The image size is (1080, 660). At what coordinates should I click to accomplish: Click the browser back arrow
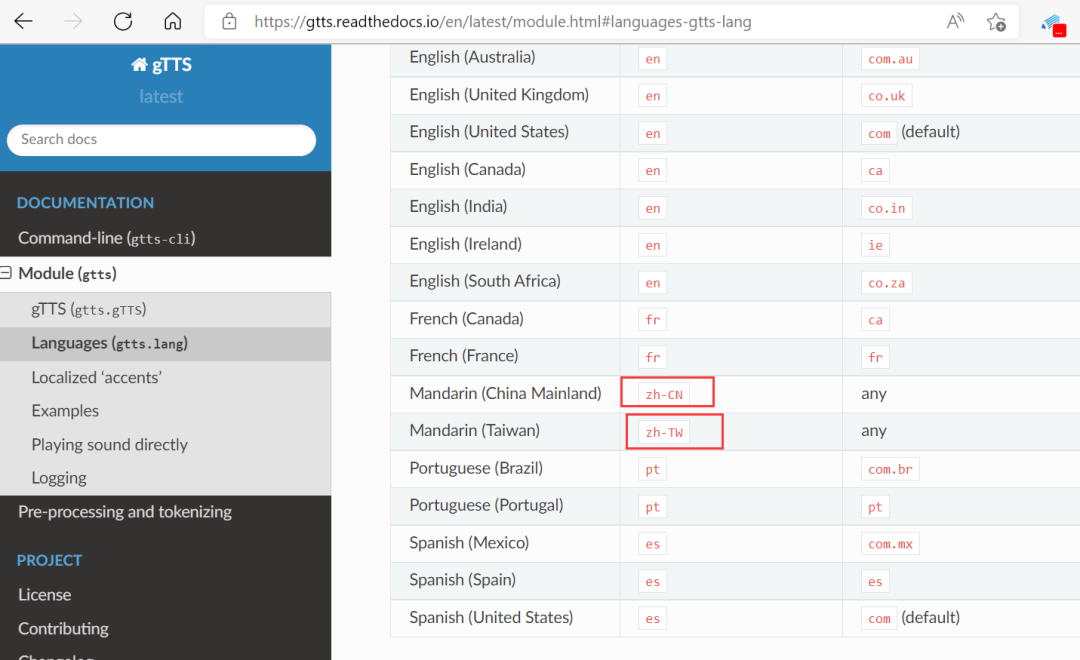pos(23,21)
